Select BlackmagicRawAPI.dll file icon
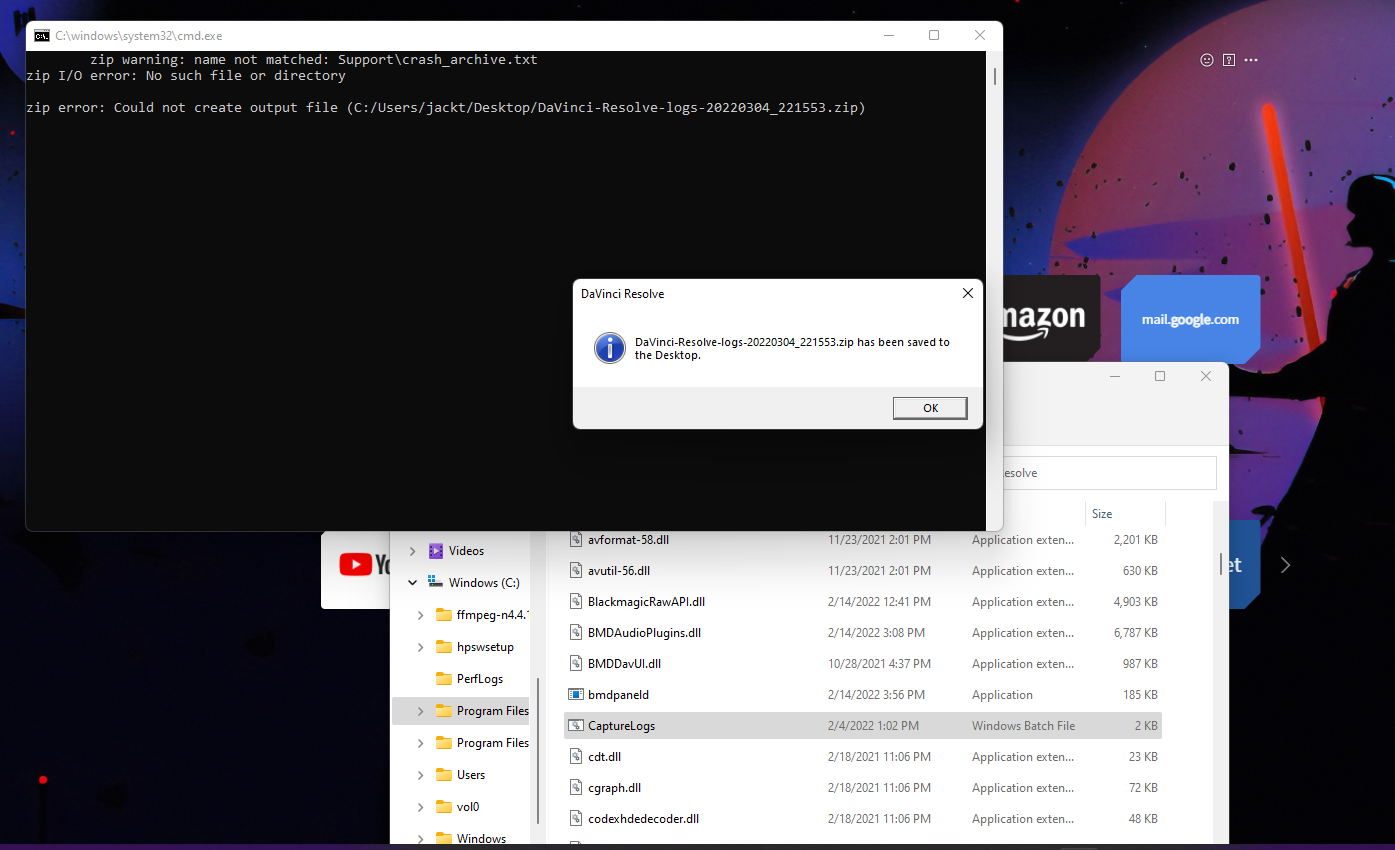Screen dimensions: 1395x850 point(576,601)
